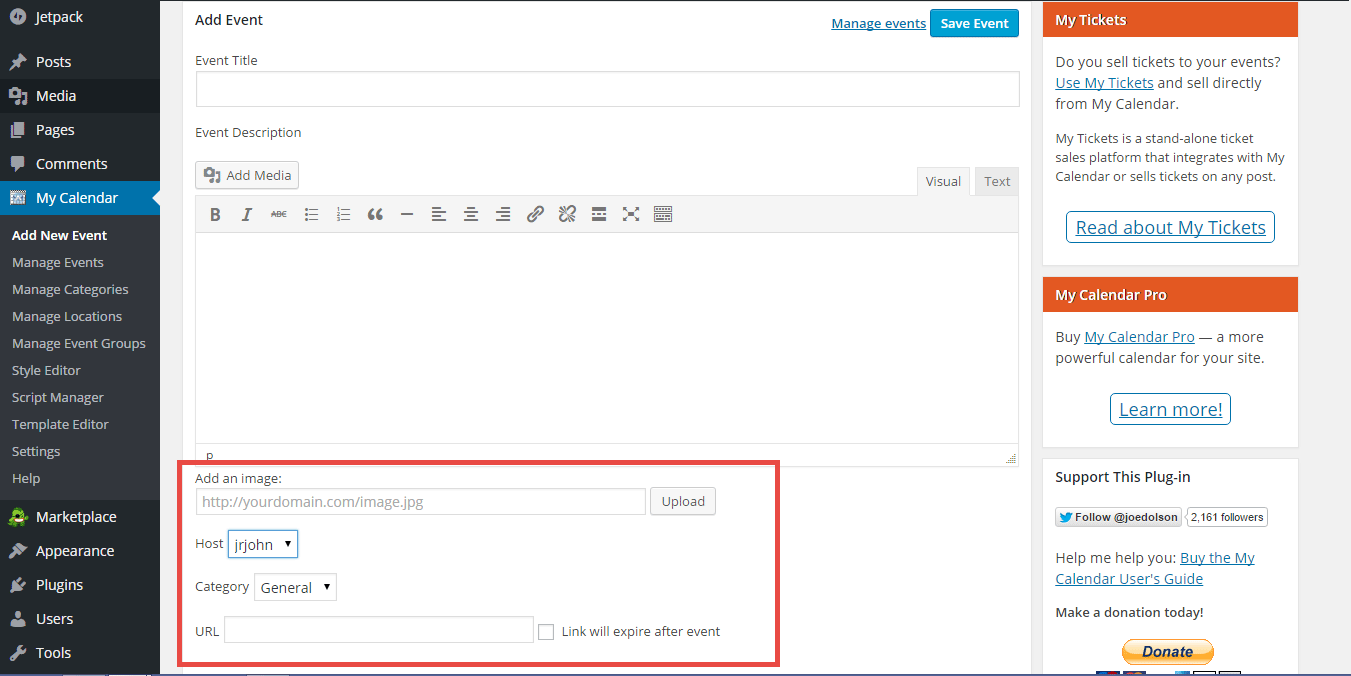Align text left in editor
This screenshot has height=676, width=1351.
pyautogui.click(x=439, y=214)
